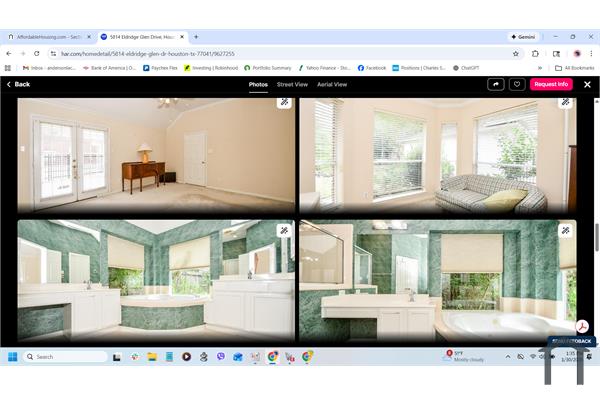Screen dimensions: 600x395
Task: Open the bedroom with French doors photo
Action: 156,155
